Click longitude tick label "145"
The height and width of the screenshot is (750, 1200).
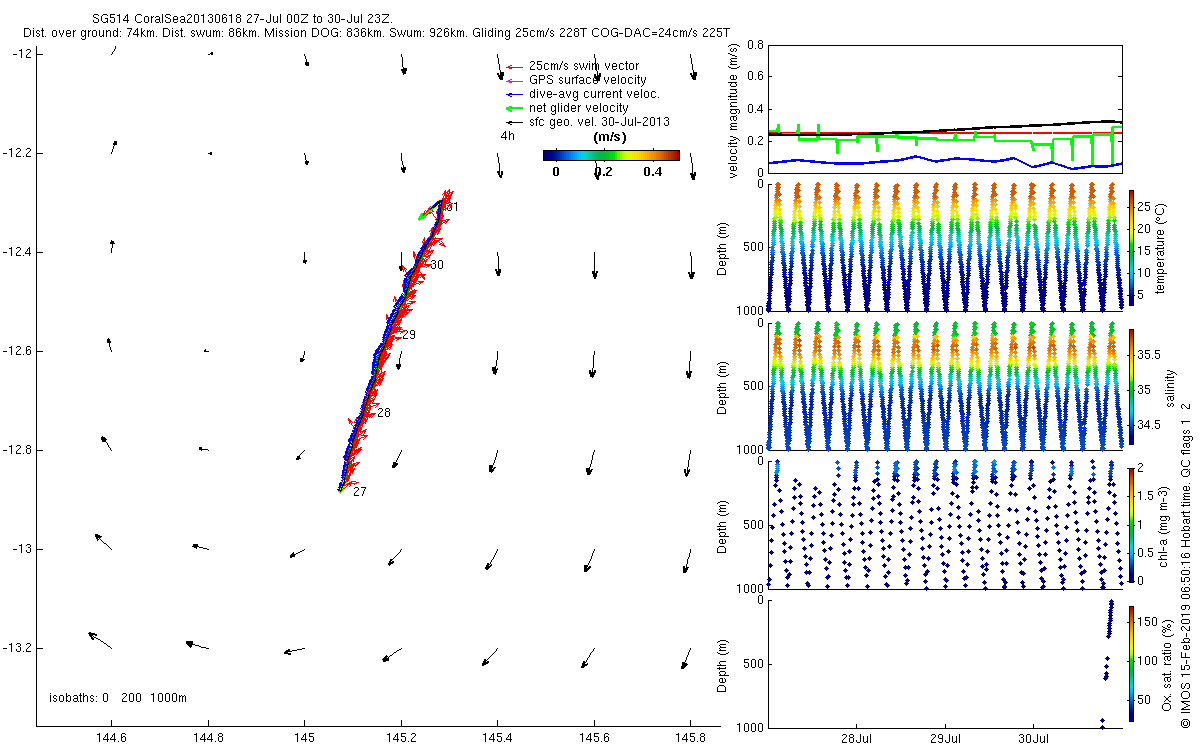(x=305, y=740)
